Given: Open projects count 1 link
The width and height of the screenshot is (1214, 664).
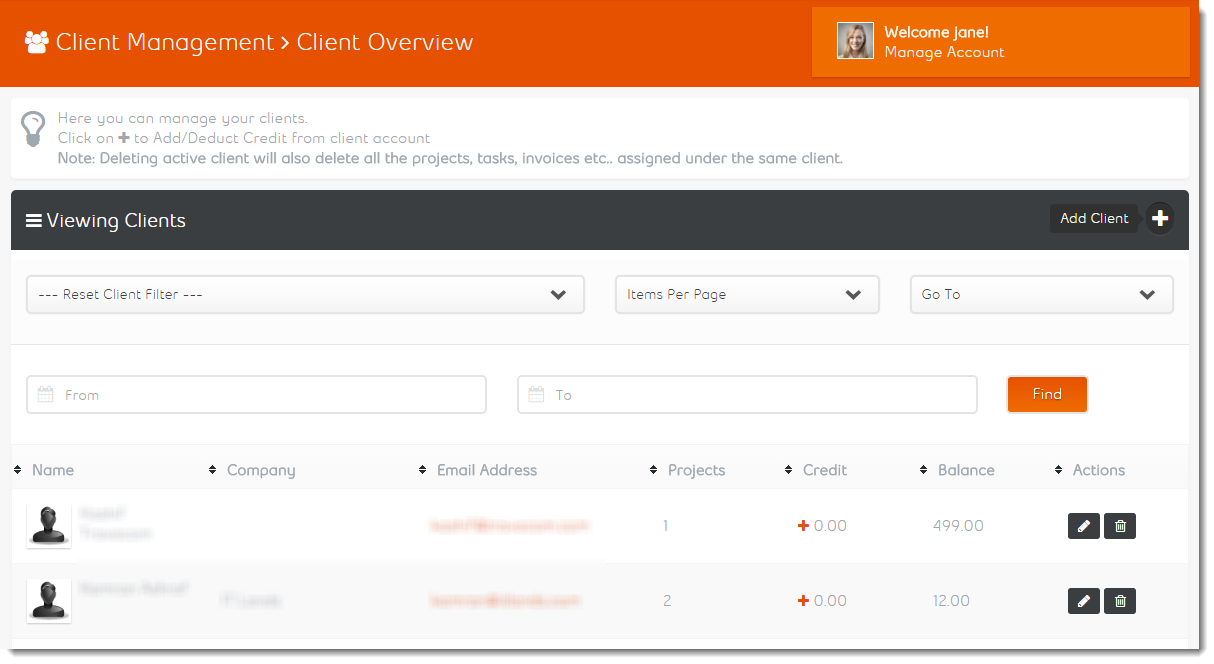Looking at the screenshot, I should tap(667, 526).
